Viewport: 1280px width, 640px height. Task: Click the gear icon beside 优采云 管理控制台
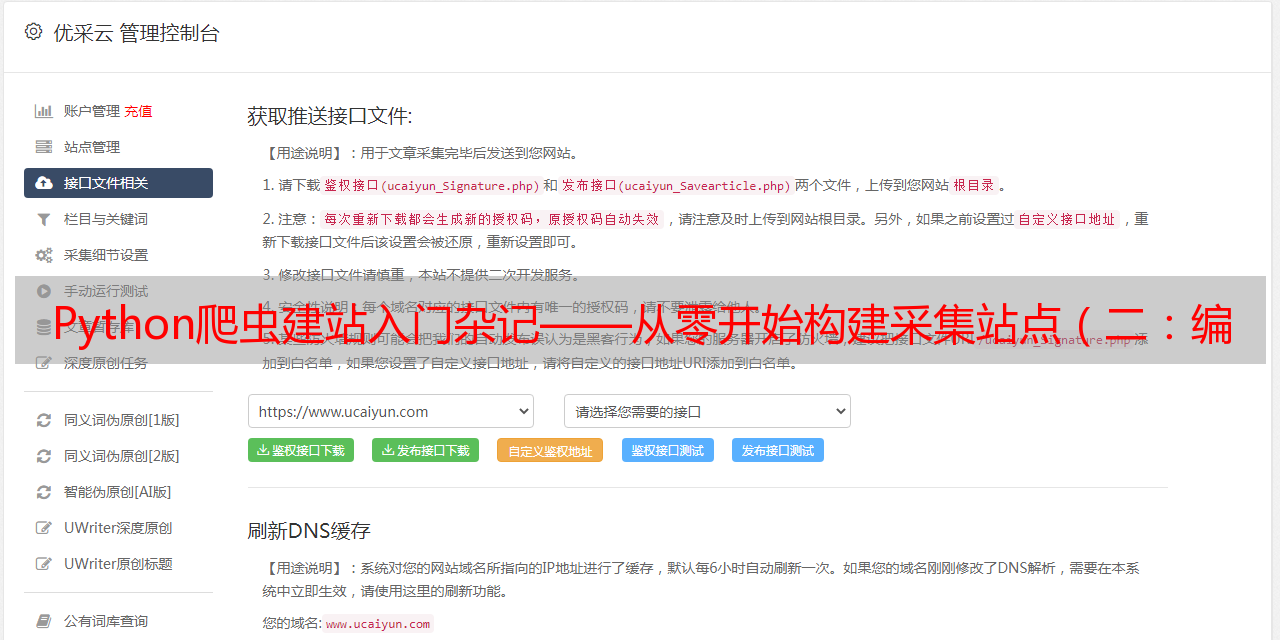[33, 32]
